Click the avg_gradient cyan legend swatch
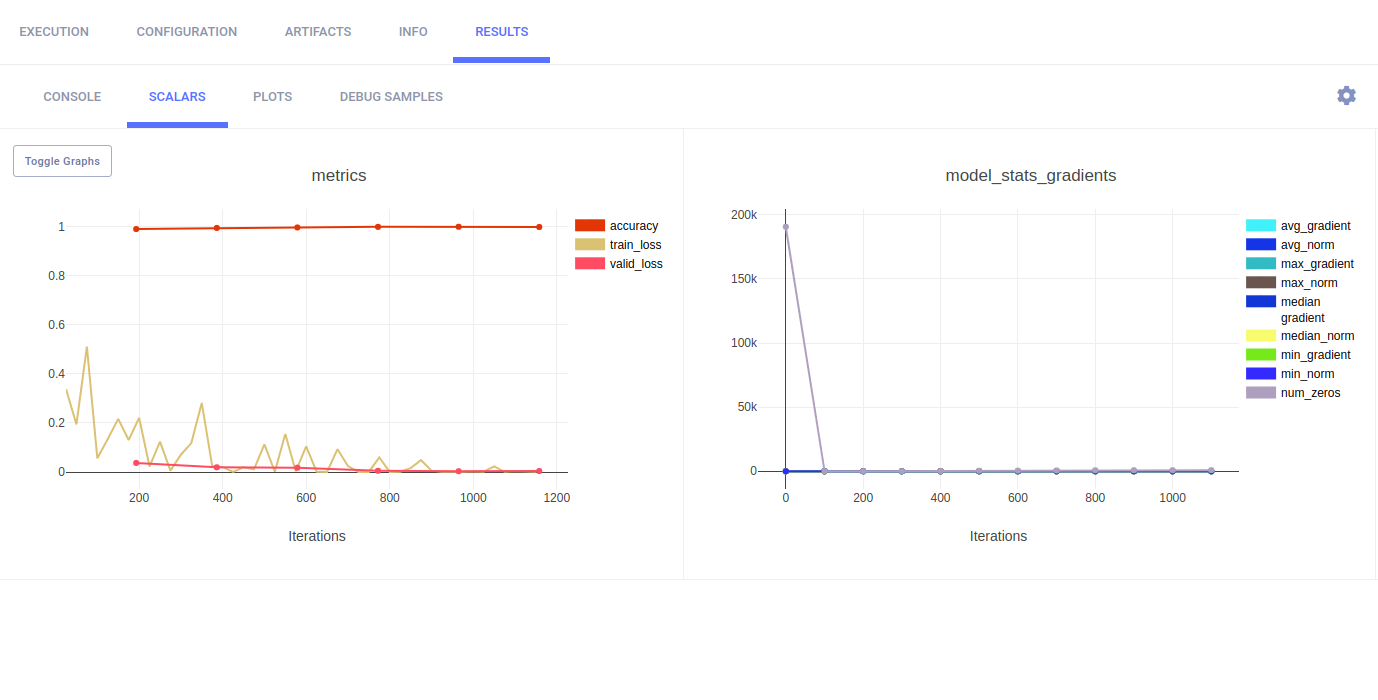Viewport: 1378px width, 700px height. point(1260,226)
